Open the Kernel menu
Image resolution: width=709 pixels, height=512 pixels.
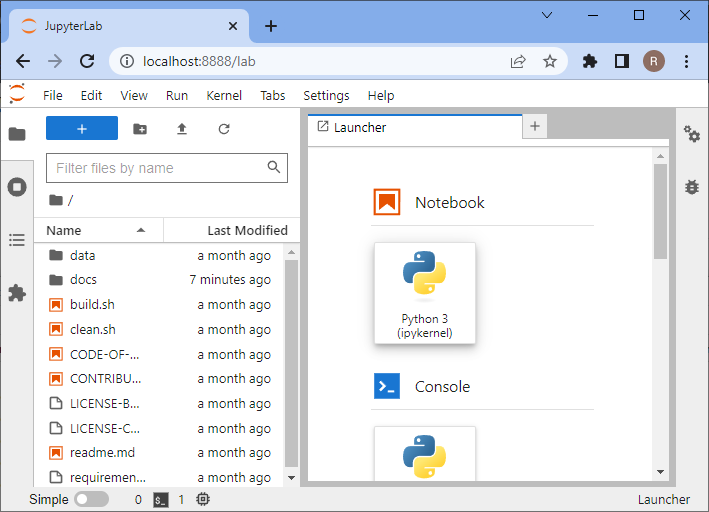(224, 95)
